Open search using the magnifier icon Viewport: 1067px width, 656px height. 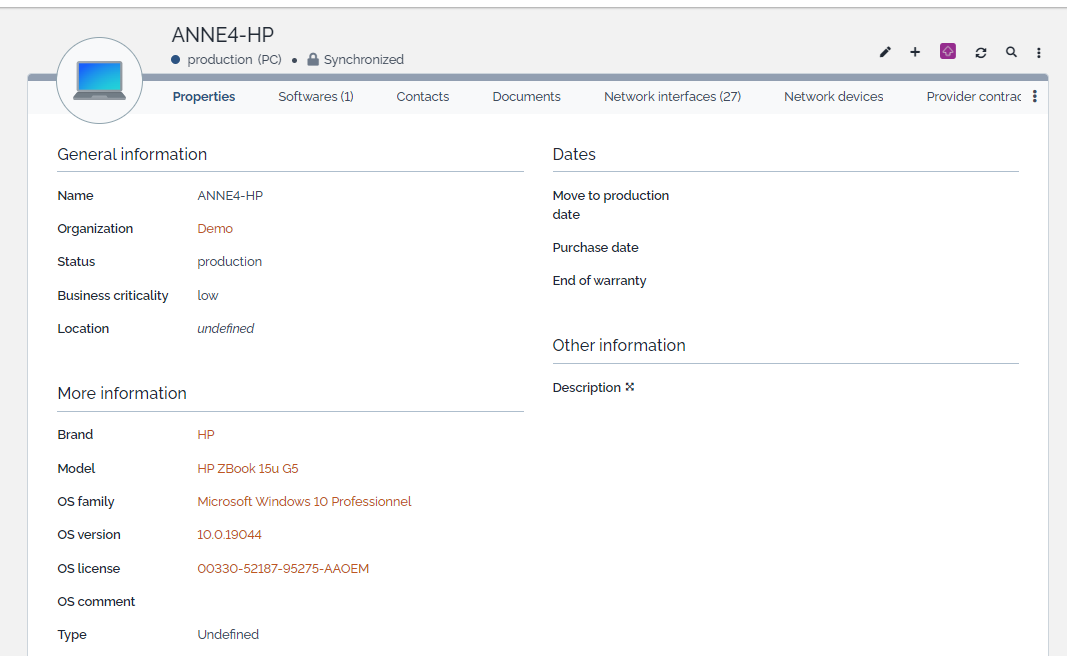coord(1011,52)
